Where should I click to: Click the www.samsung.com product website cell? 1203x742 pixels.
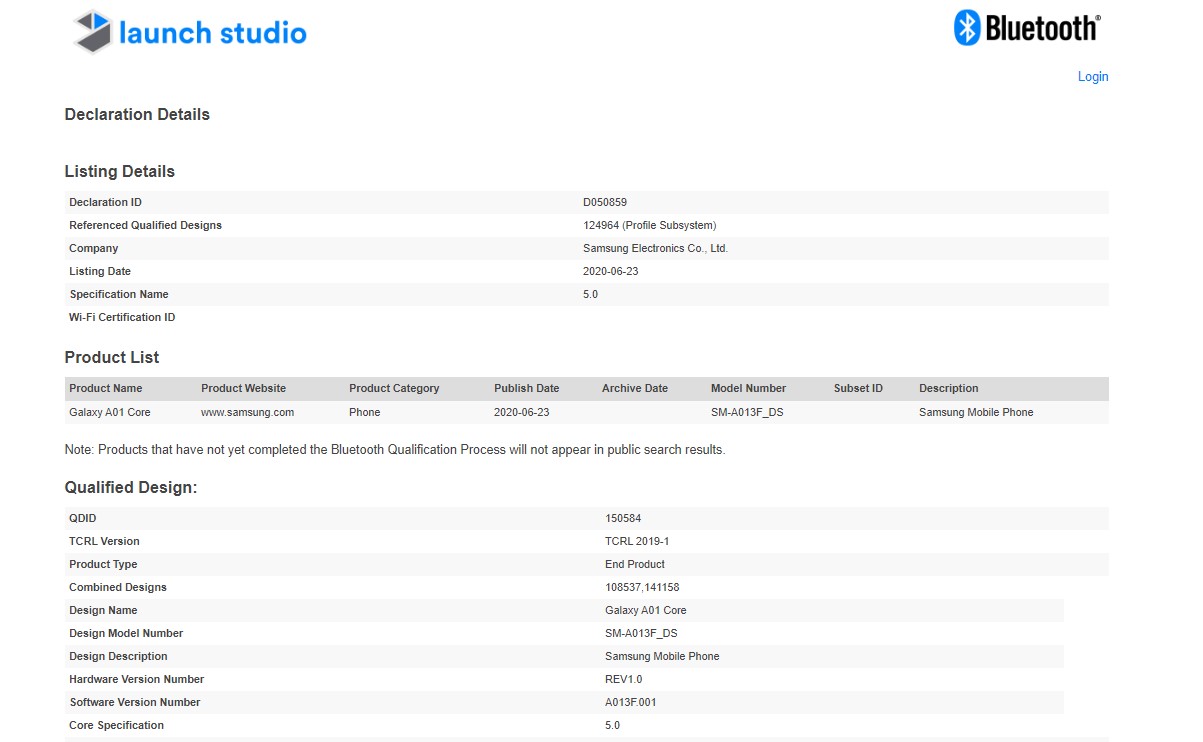click(x=248, y=413)
